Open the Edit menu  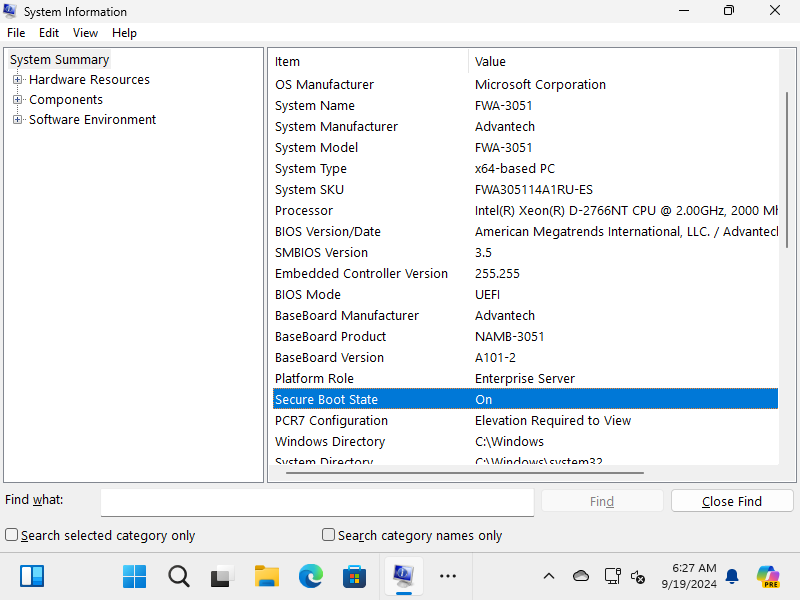[49, 33]
